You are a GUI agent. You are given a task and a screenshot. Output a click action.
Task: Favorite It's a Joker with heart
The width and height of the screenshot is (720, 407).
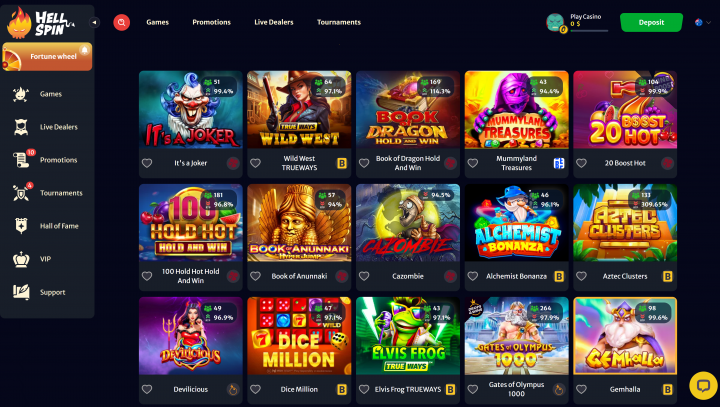click(x=147, y=163)
